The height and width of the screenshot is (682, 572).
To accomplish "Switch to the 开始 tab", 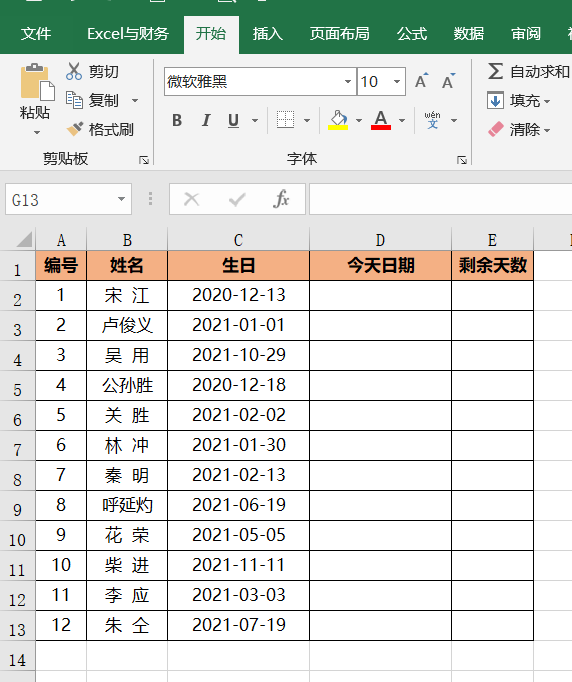I will click(211, 33).
